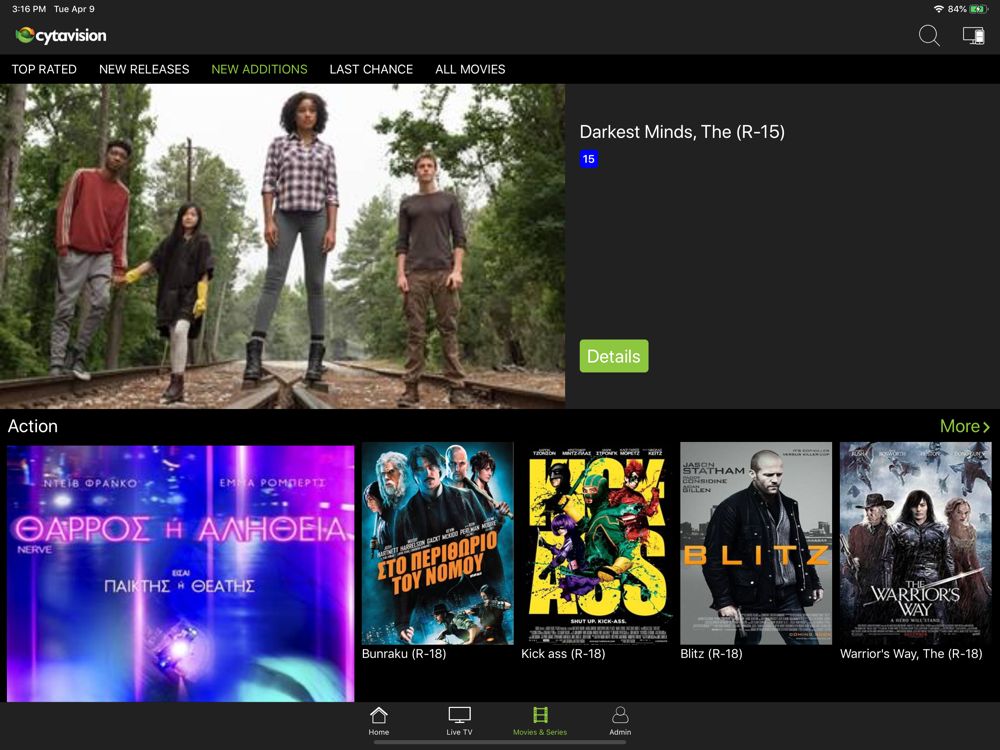Check the battery status icon
Screen dimensions: 1000x750
pos(978,9)
